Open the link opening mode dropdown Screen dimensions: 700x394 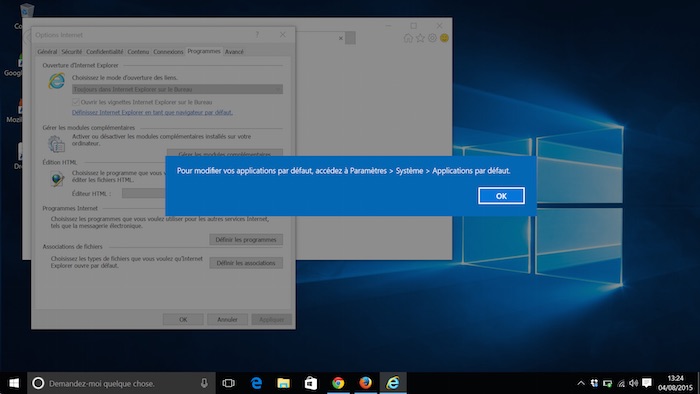coord(177,89)
